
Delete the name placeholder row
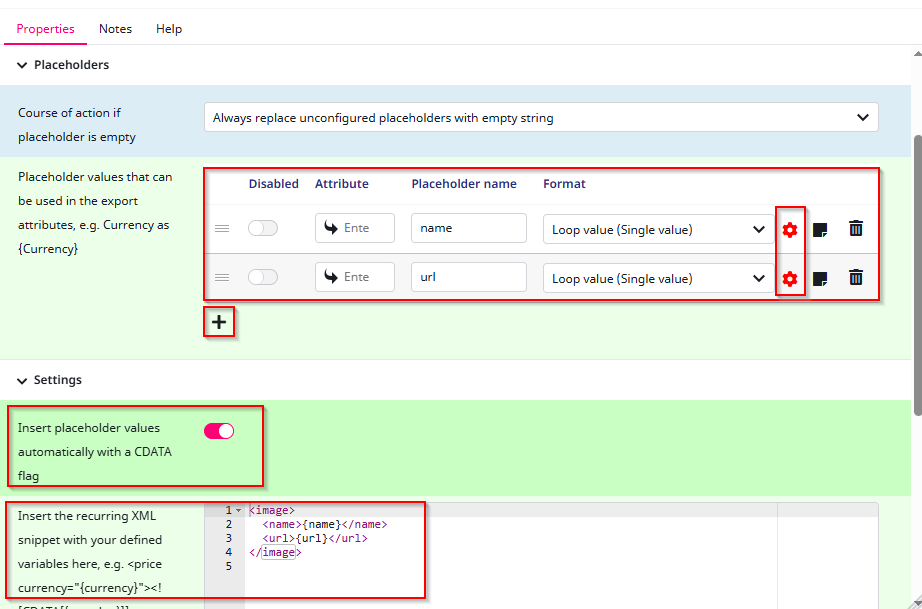coord(856,229)
